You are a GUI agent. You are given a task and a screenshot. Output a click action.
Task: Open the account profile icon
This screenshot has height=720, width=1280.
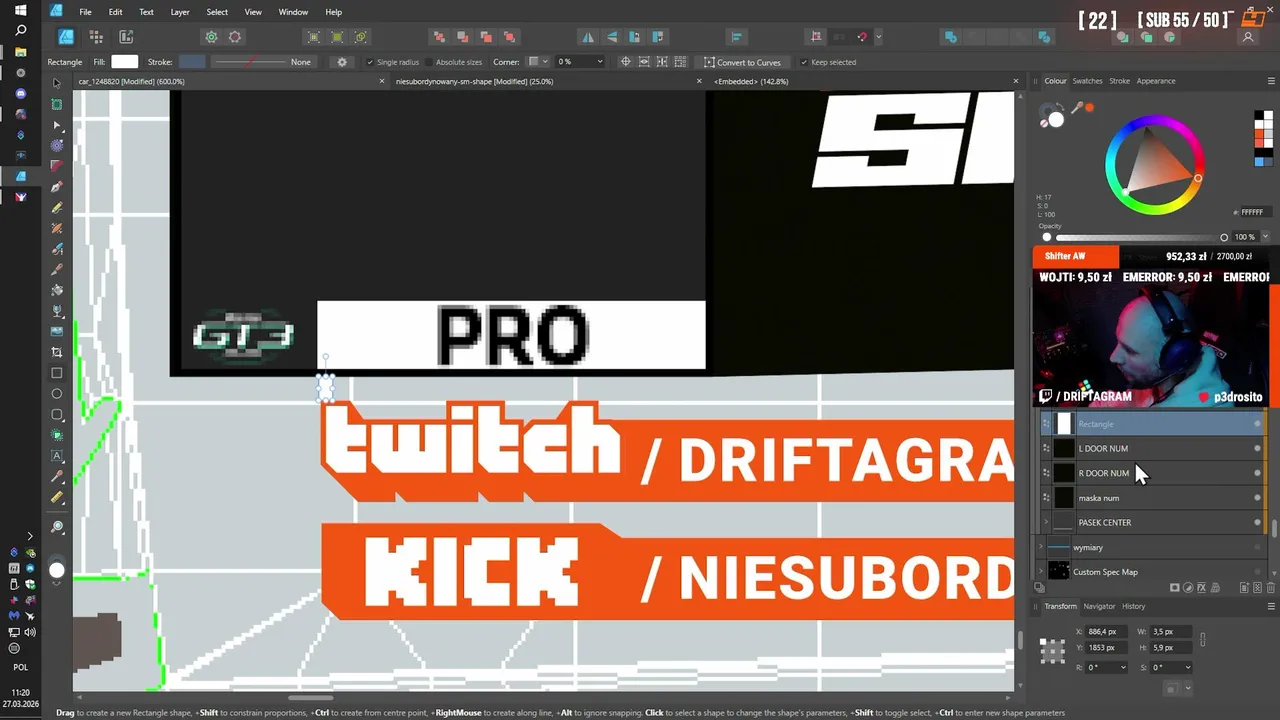[1248, 37]
